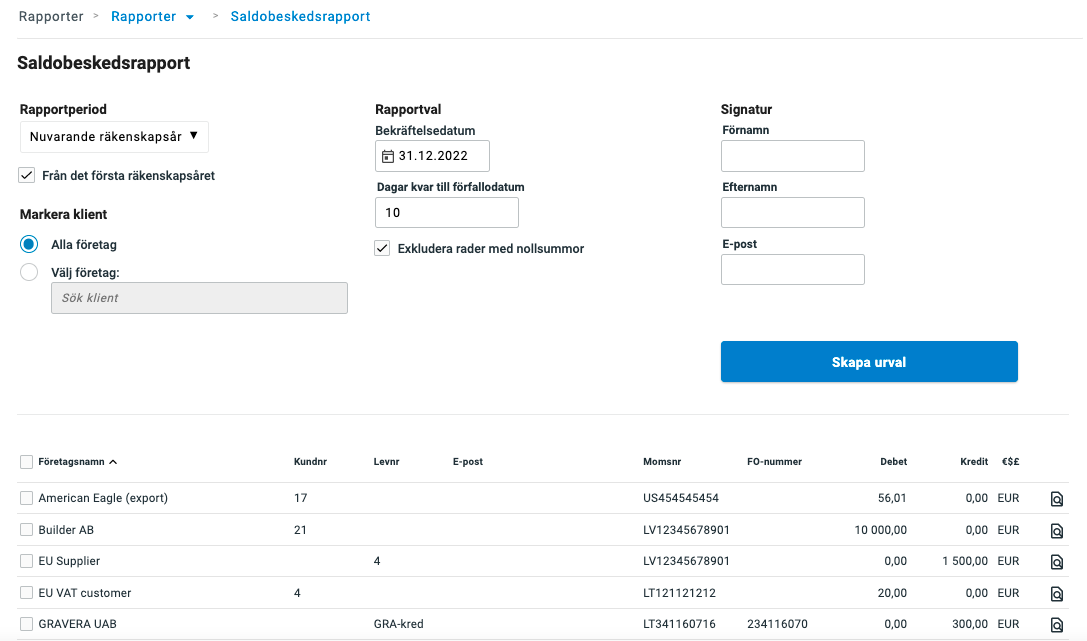
Task: Open preview icon for American Eagle (export) row
Action: (x=1056, y=499)
